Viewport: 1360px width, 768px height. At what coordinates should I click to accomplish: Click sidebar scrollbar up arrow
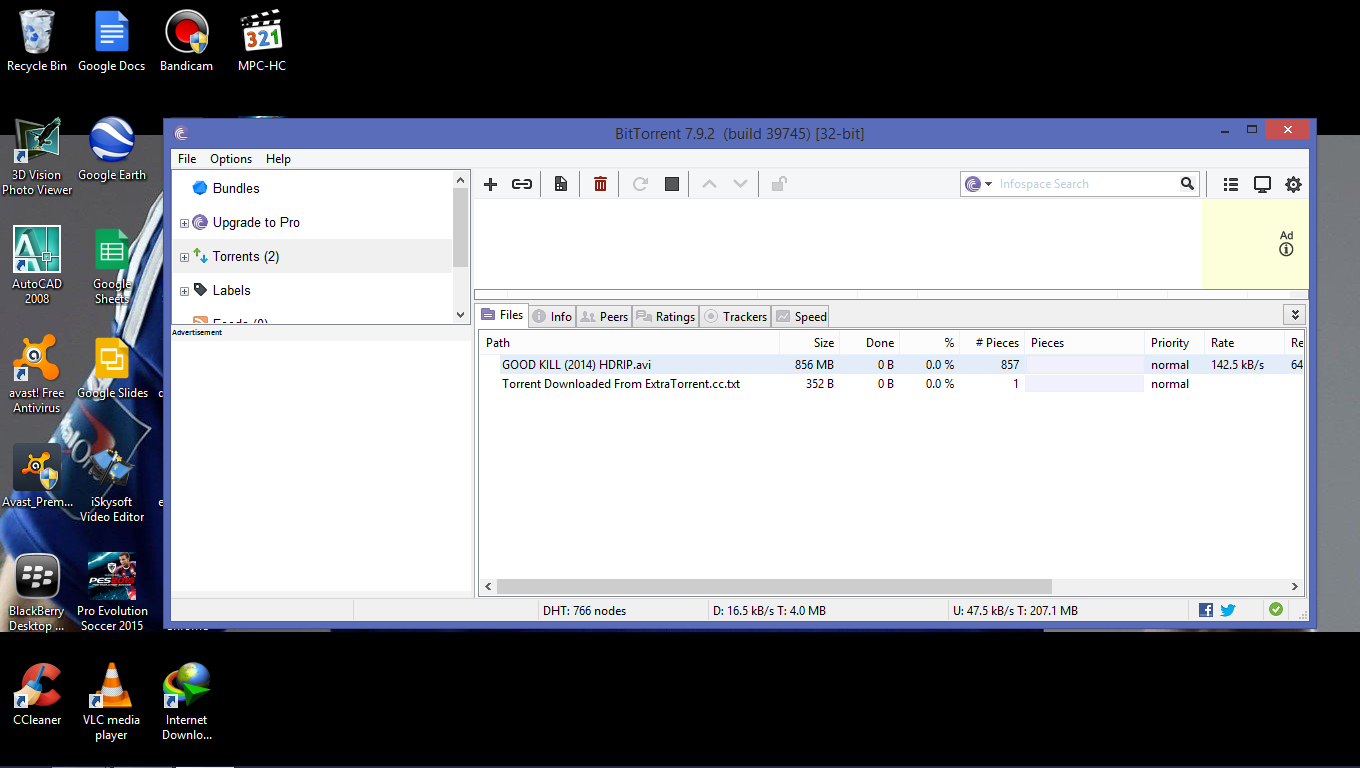461,179
